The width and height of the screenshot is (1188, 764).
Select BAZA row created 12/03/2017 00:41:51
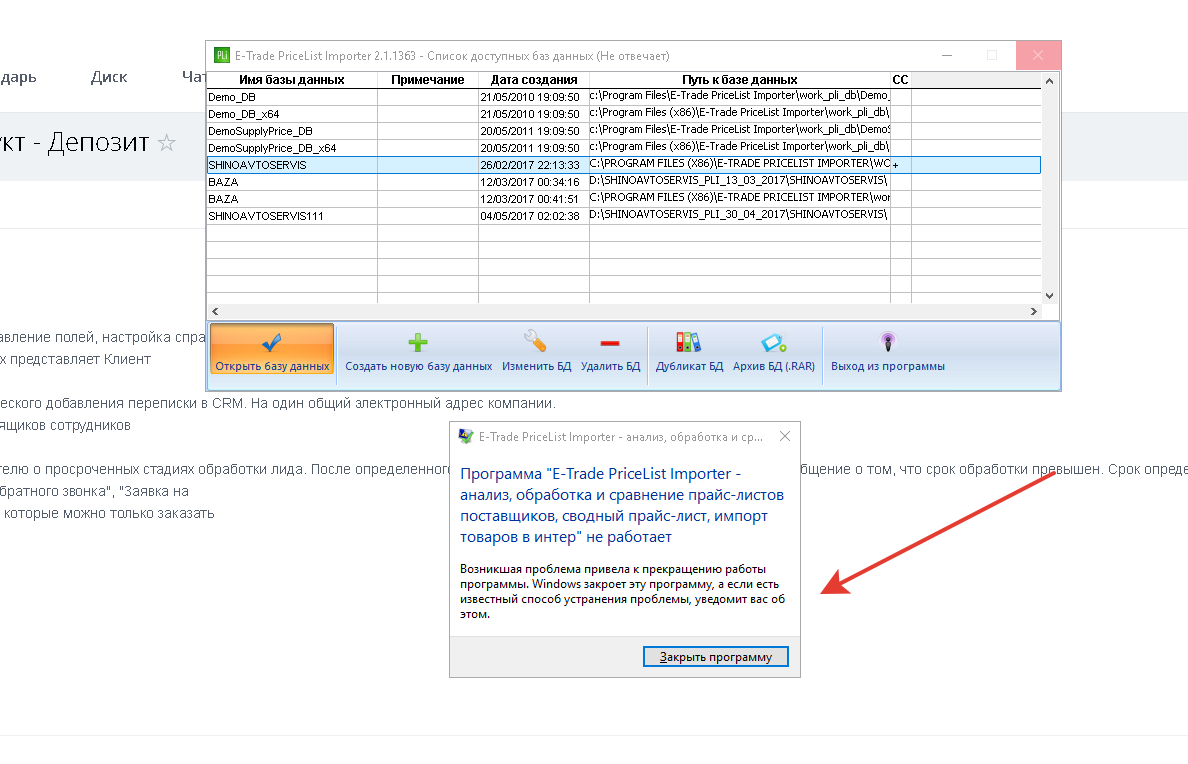pyautogui.click(x=624, y=199)
